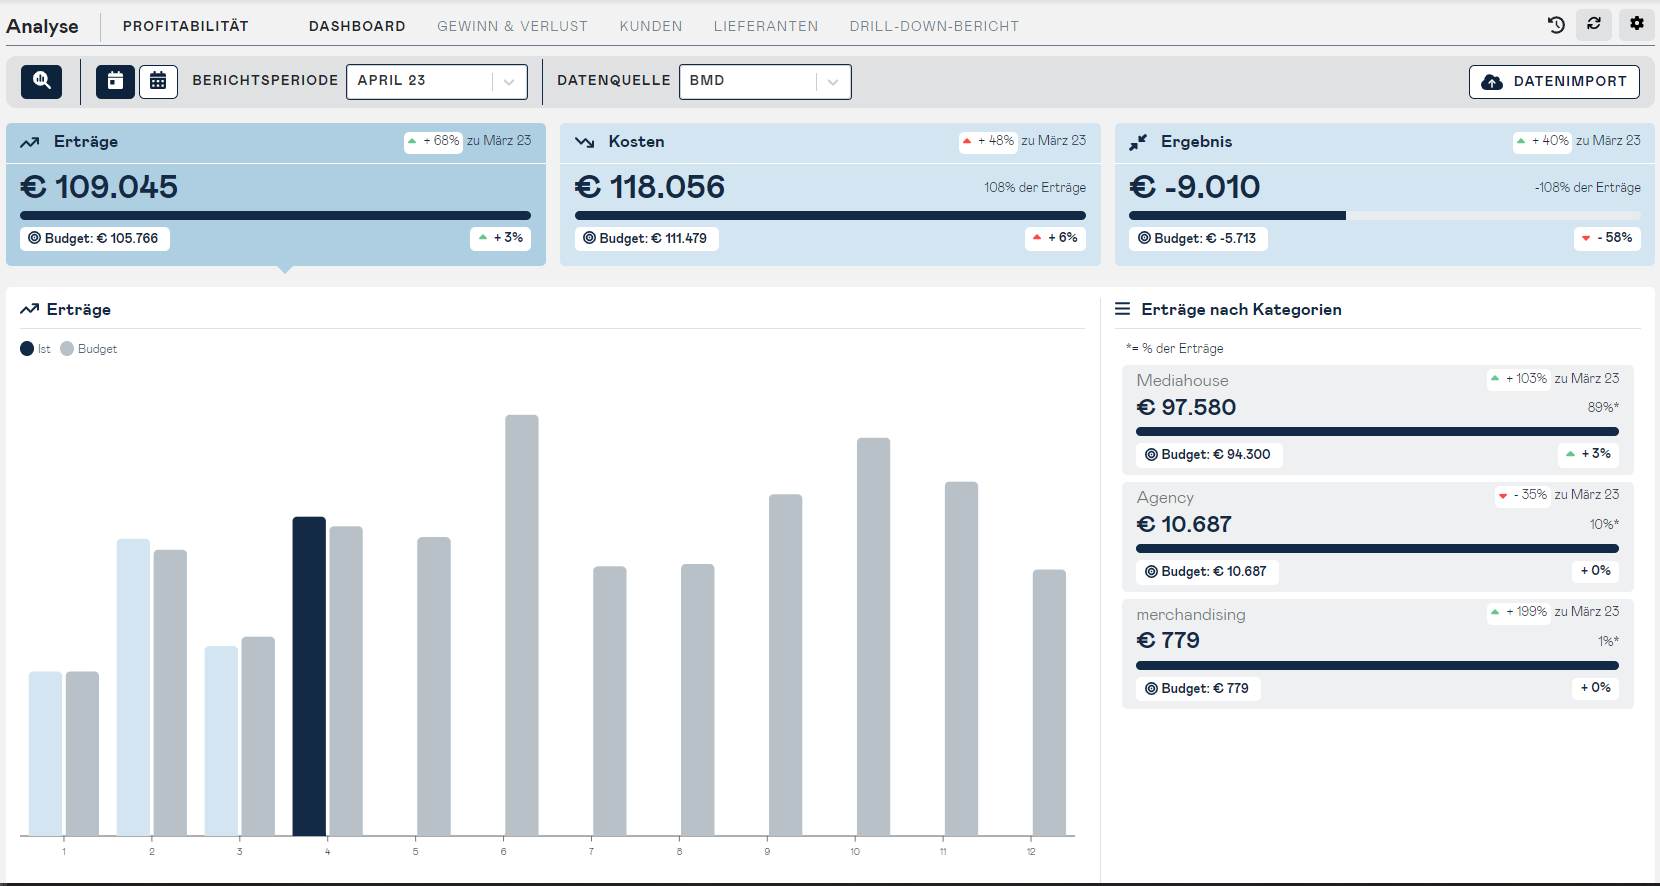Click the + 68% badge on Erträge
The height and width of the screenshot is (886, 1660).
click(x=433, y=141)
